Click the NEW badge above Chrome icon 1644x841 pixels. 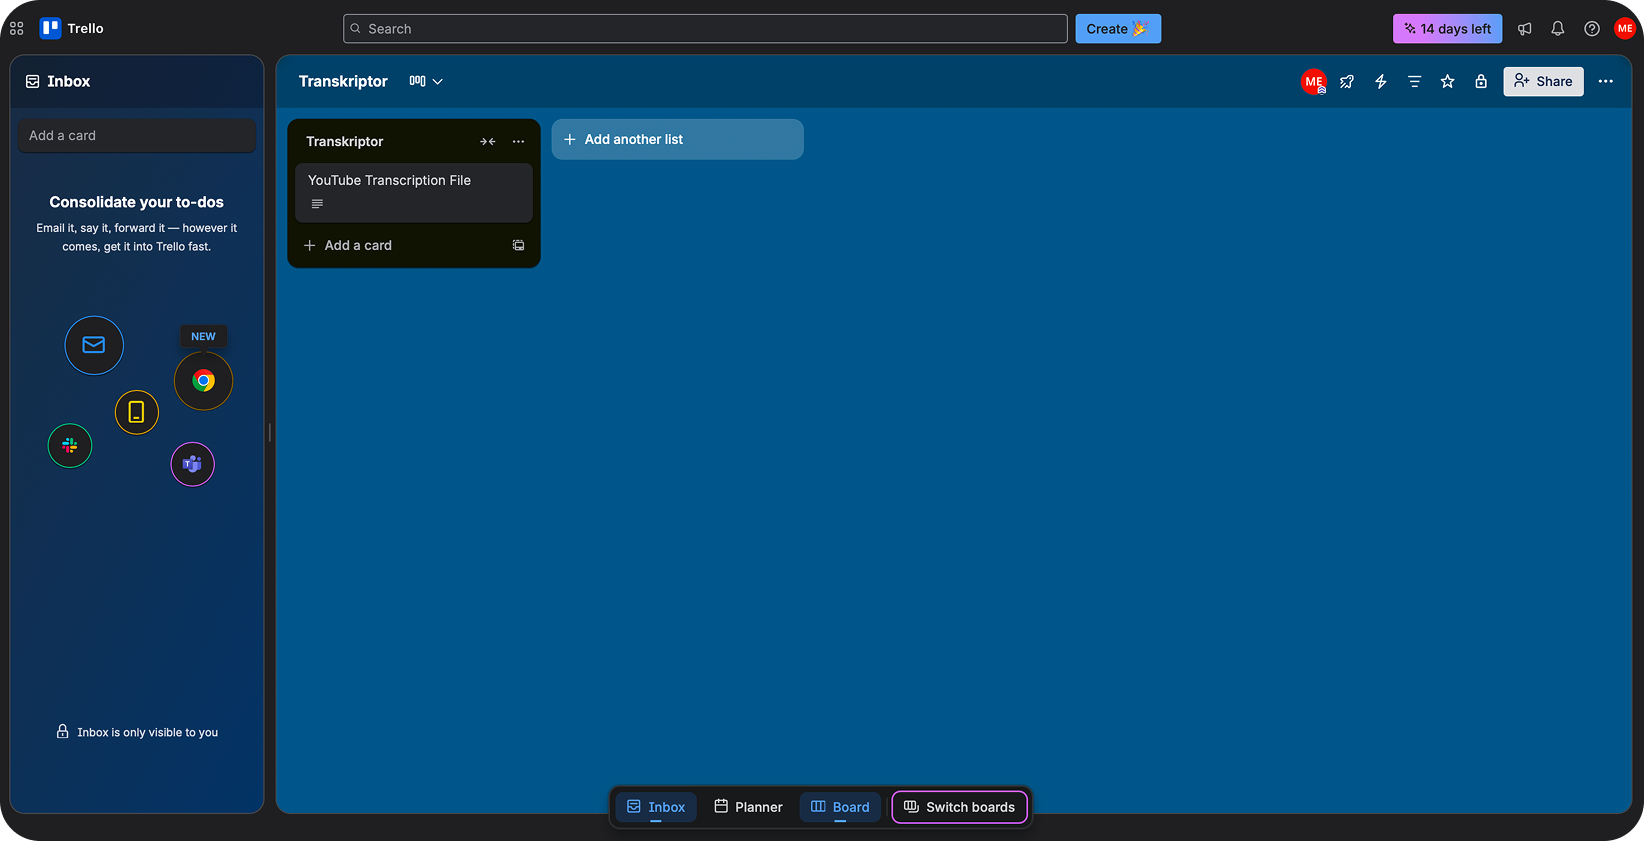(203, 337)
